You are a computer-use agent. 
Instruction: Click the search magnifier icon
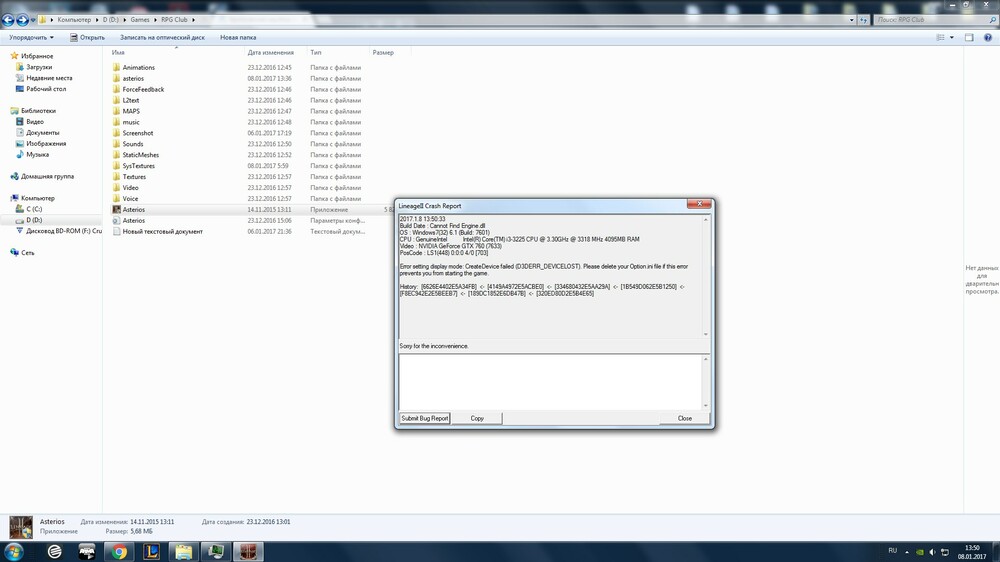click(993, 20)
